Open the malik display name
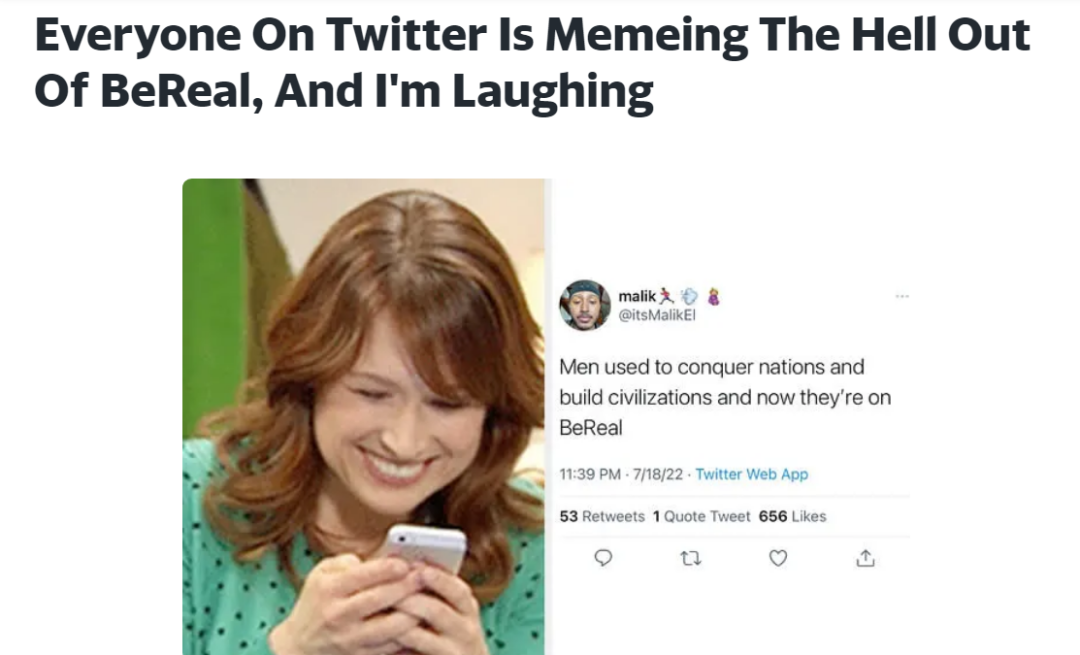 pos(637,296)
